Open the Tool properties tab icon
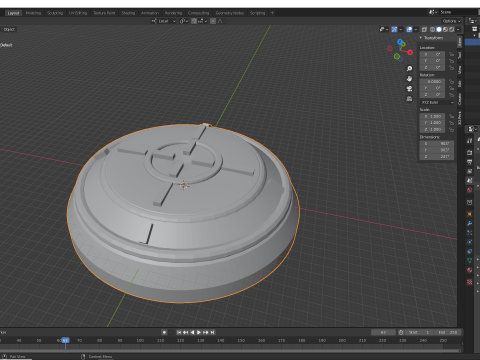Viewport: 480px width, 360px height. [469, 141]
